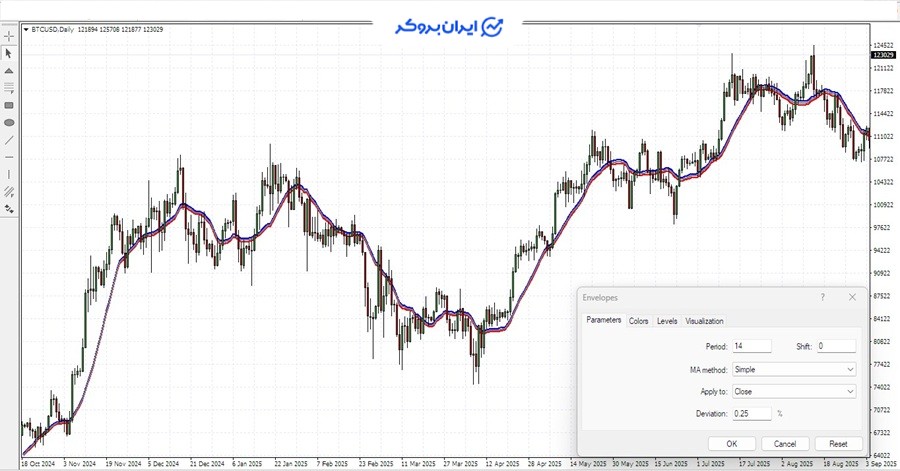Image resolution: width=900 pixels, height=471 pixels.
Task: Confirm settings with the OK button
Action: (x=731, y=443)
